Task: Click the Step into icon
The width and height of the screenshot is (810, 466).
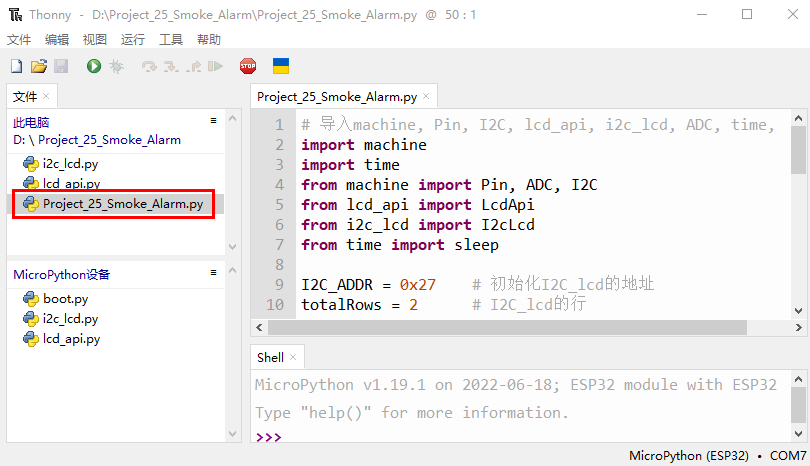Action: (x=171, y=66)
